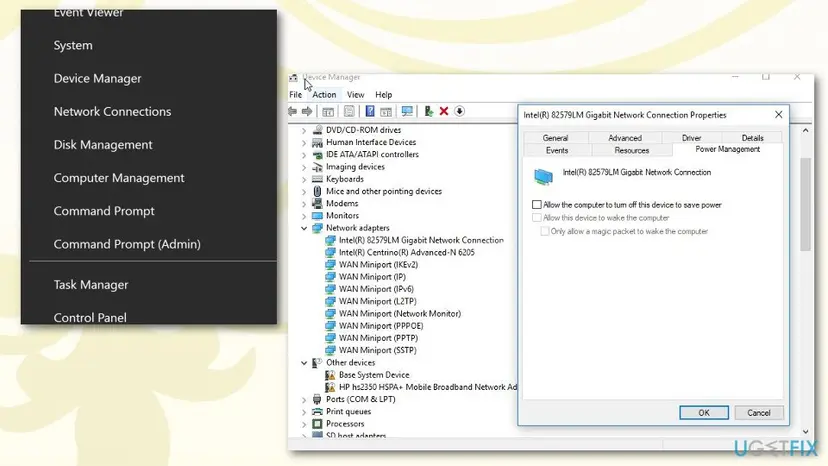
Task: Open the File menu in Device Manager
Action: 296,95
